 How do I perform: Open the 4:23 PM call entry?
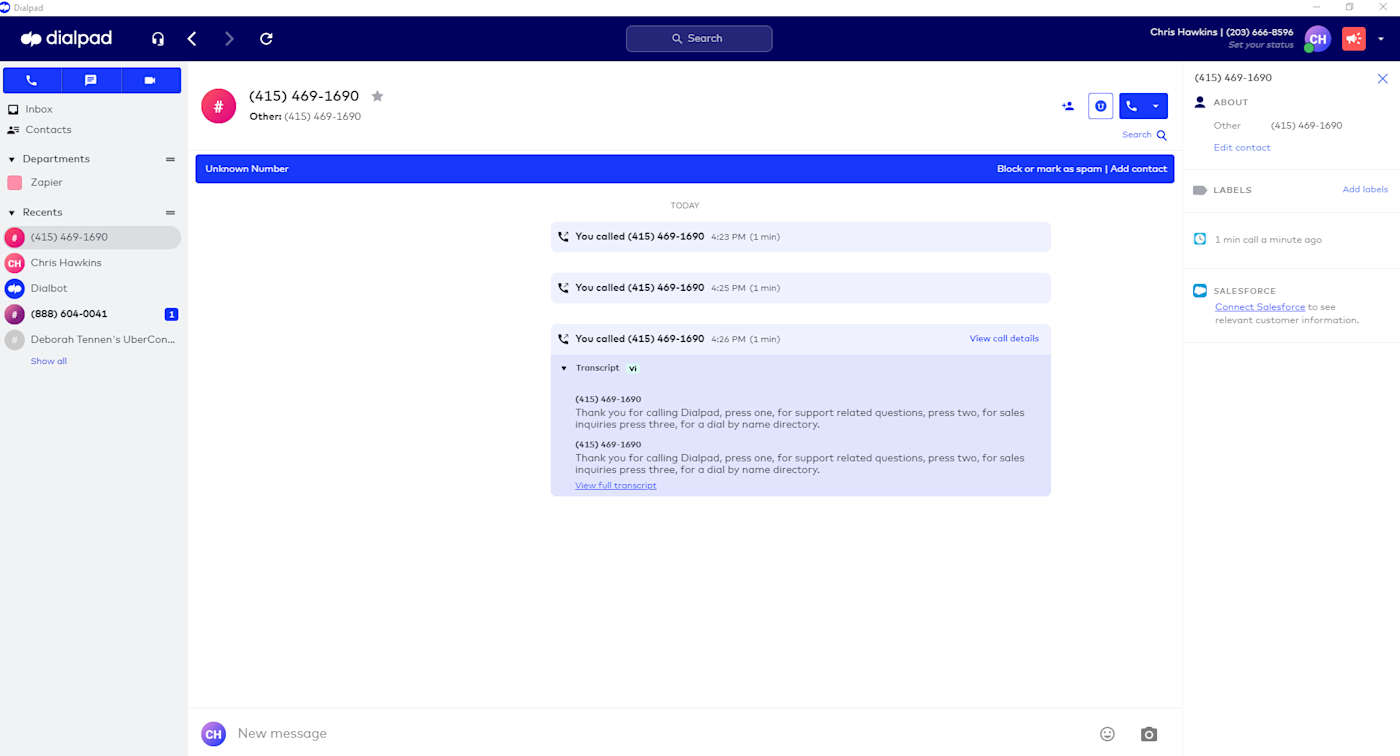[800, 237]
